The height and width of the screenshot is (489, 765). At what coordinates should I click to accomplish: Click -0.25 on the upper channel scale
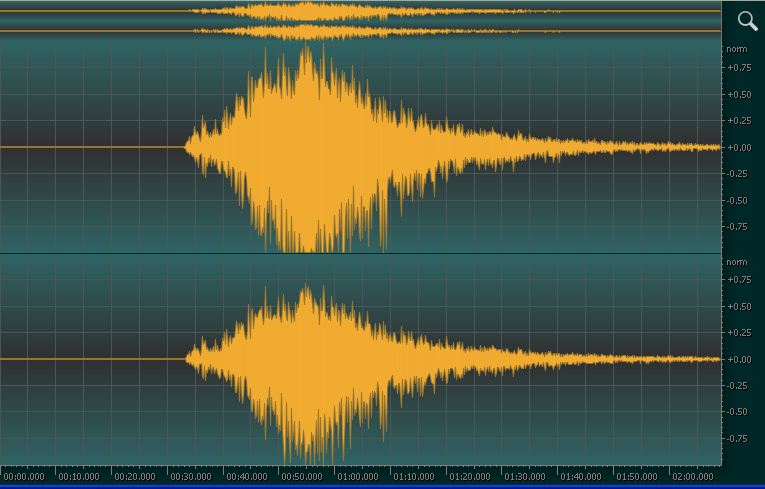tap(737, 174)
